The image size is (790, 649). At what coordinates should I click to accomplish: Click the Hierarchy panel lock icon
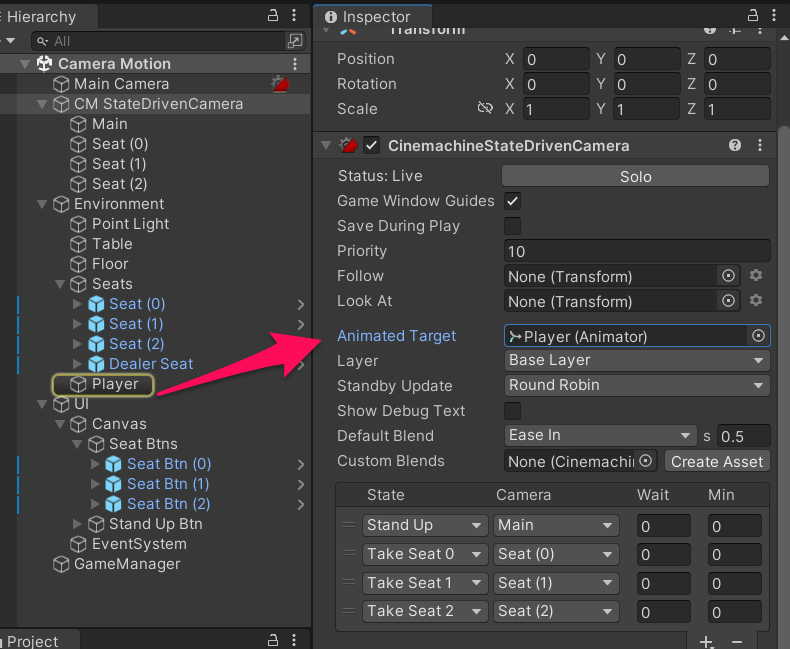point(273,16)
